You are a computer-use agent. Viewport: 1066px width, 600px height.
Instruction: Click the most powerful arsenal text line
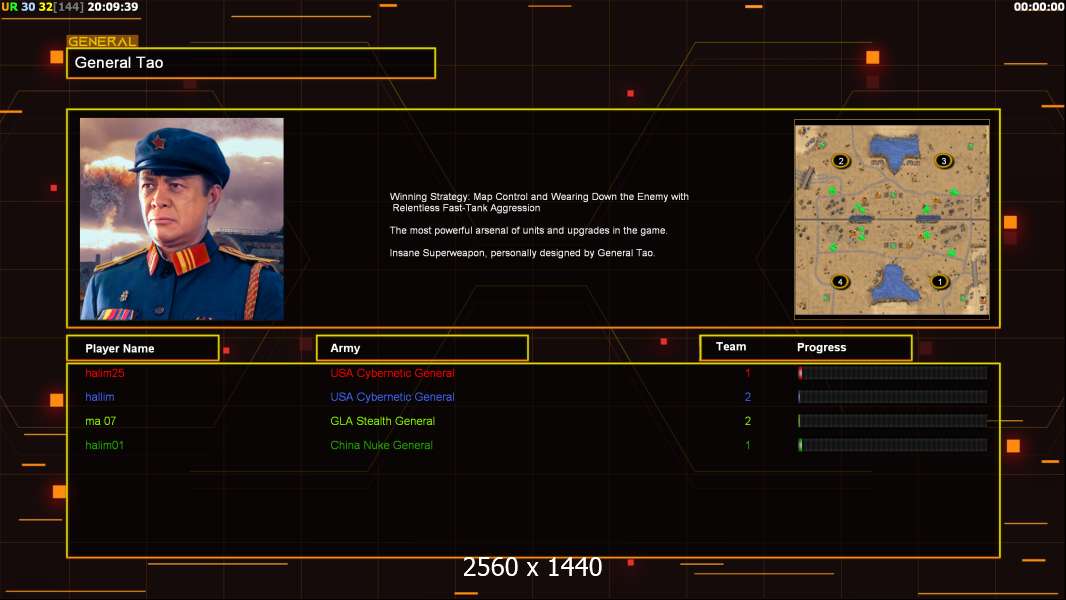(528, 230)
